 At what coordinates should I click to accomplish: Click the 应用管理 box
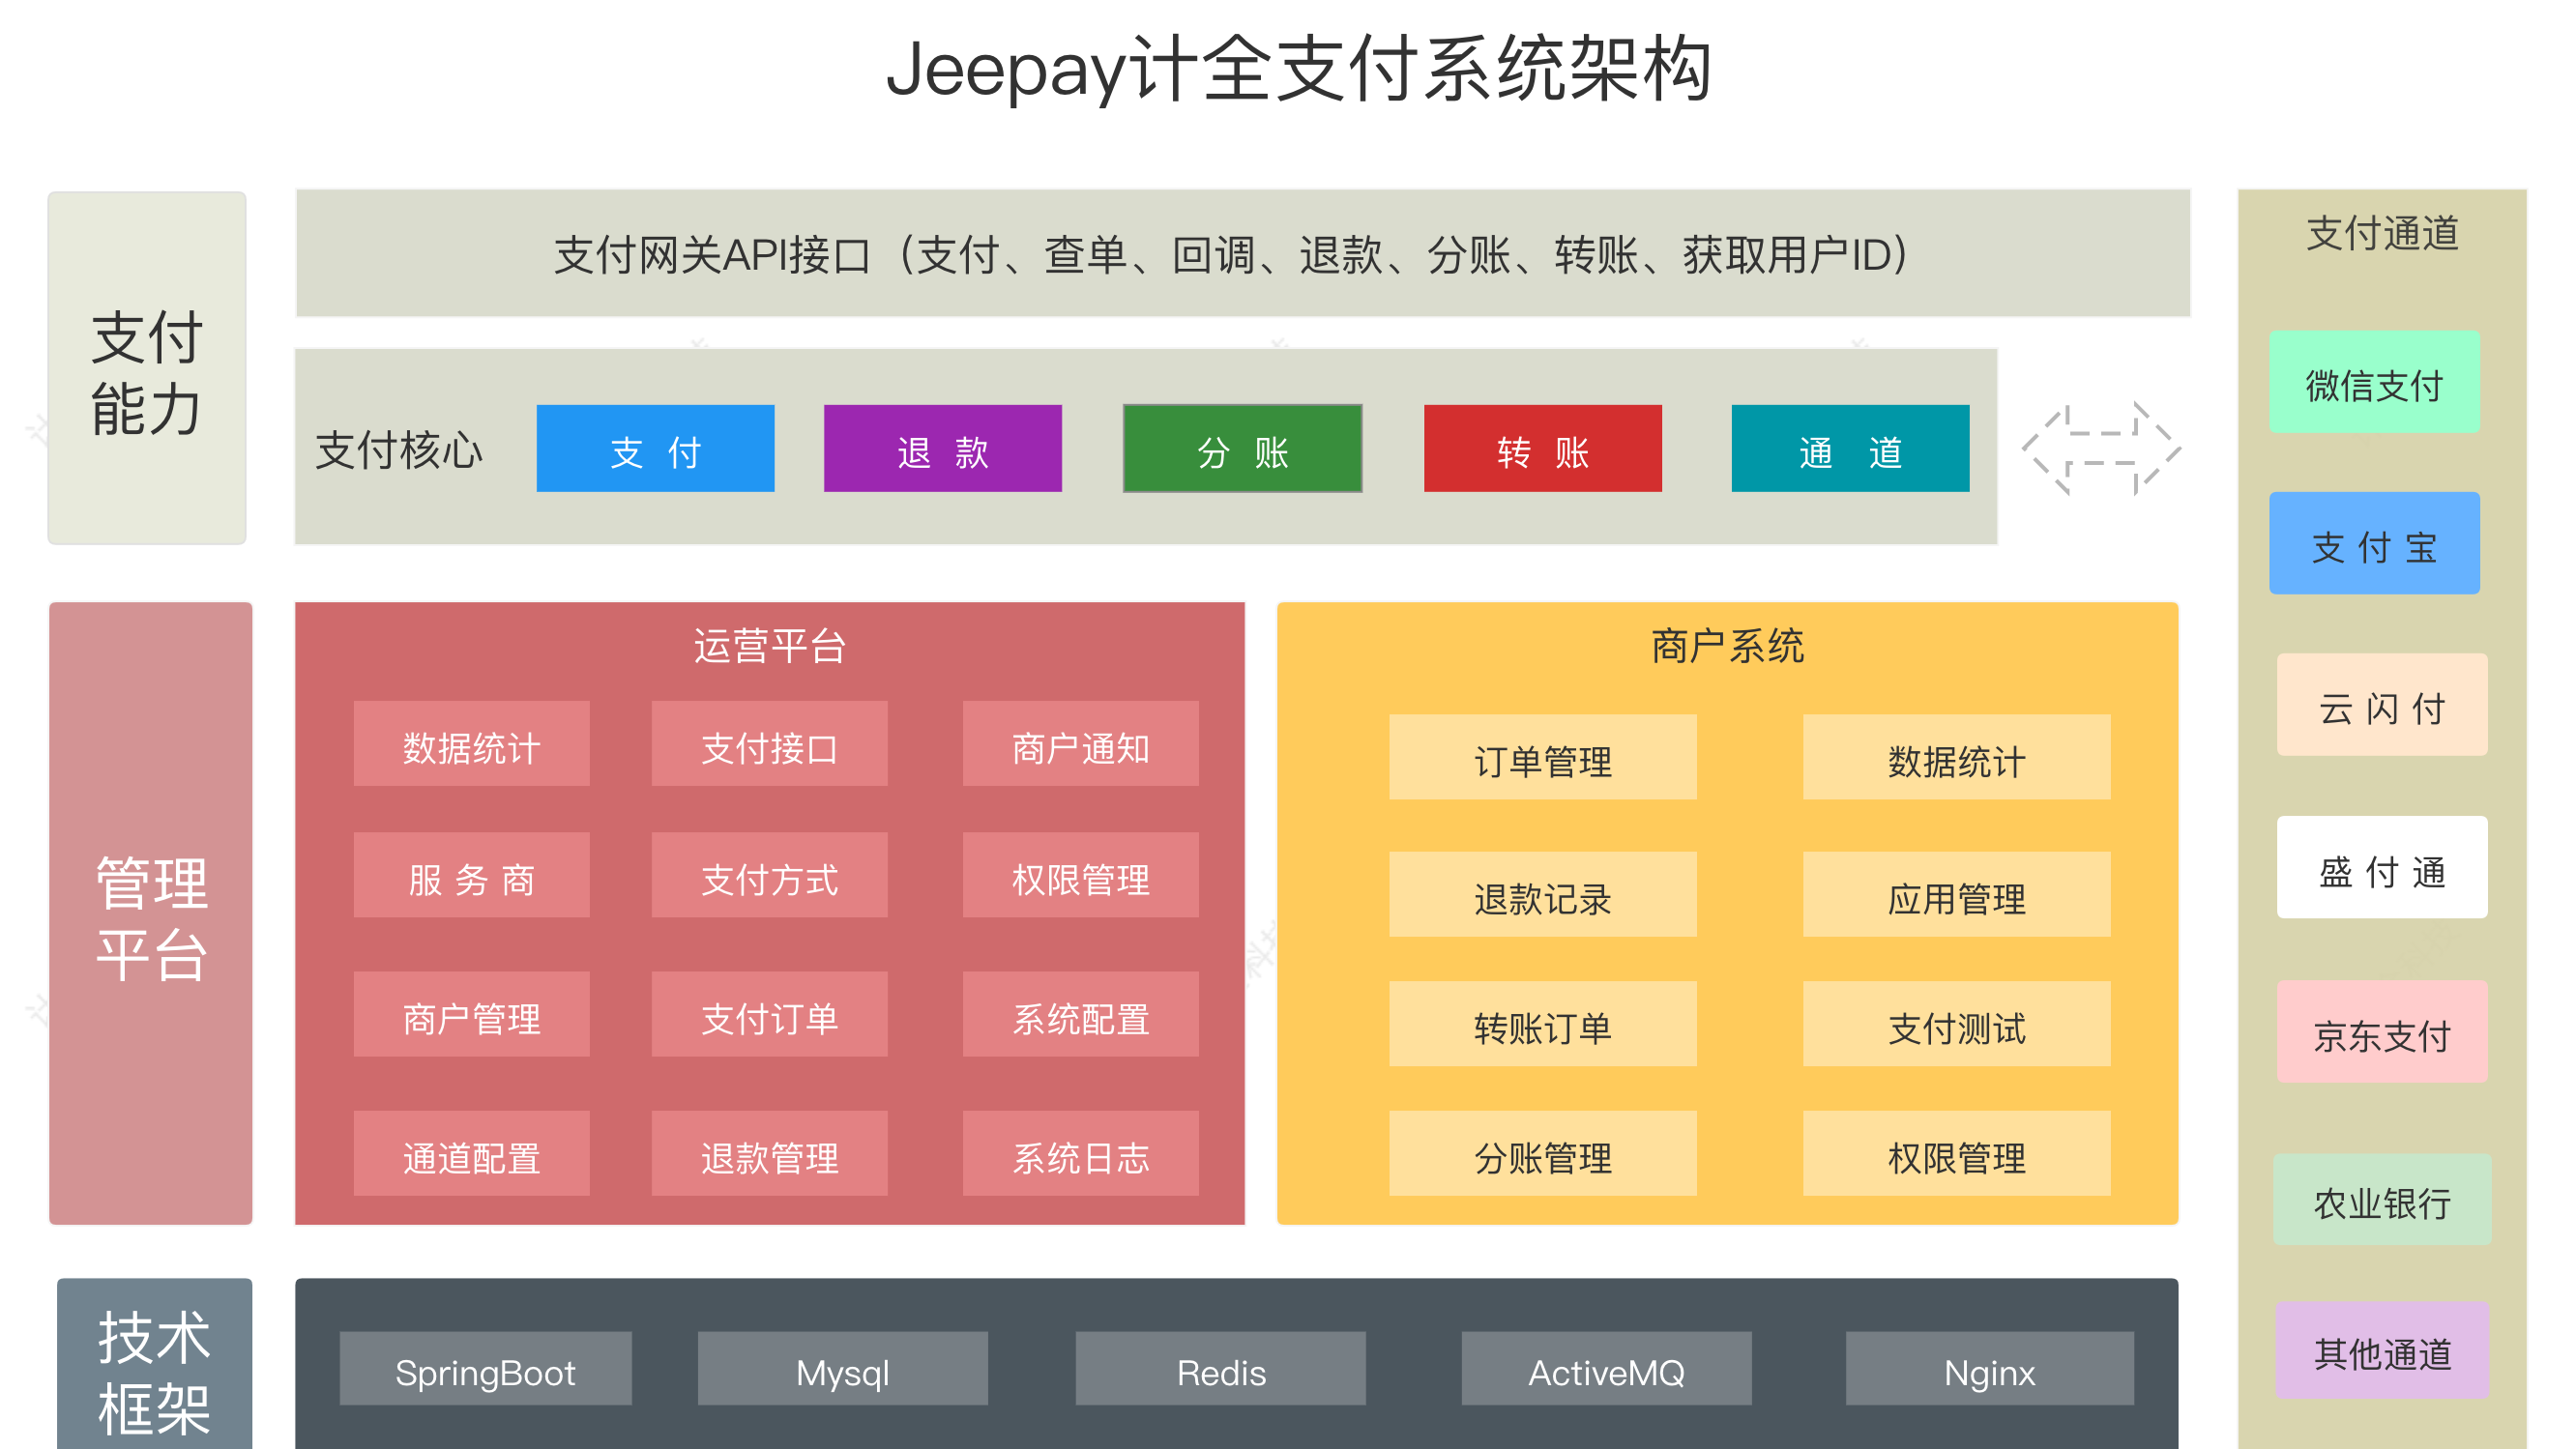1956,894
